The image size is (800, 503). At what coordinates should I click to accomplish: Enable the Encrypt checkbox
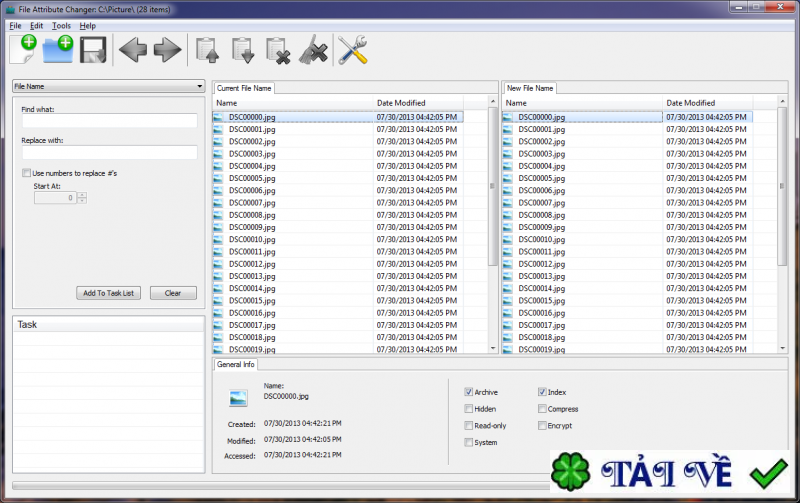click(x=542, y=425)
